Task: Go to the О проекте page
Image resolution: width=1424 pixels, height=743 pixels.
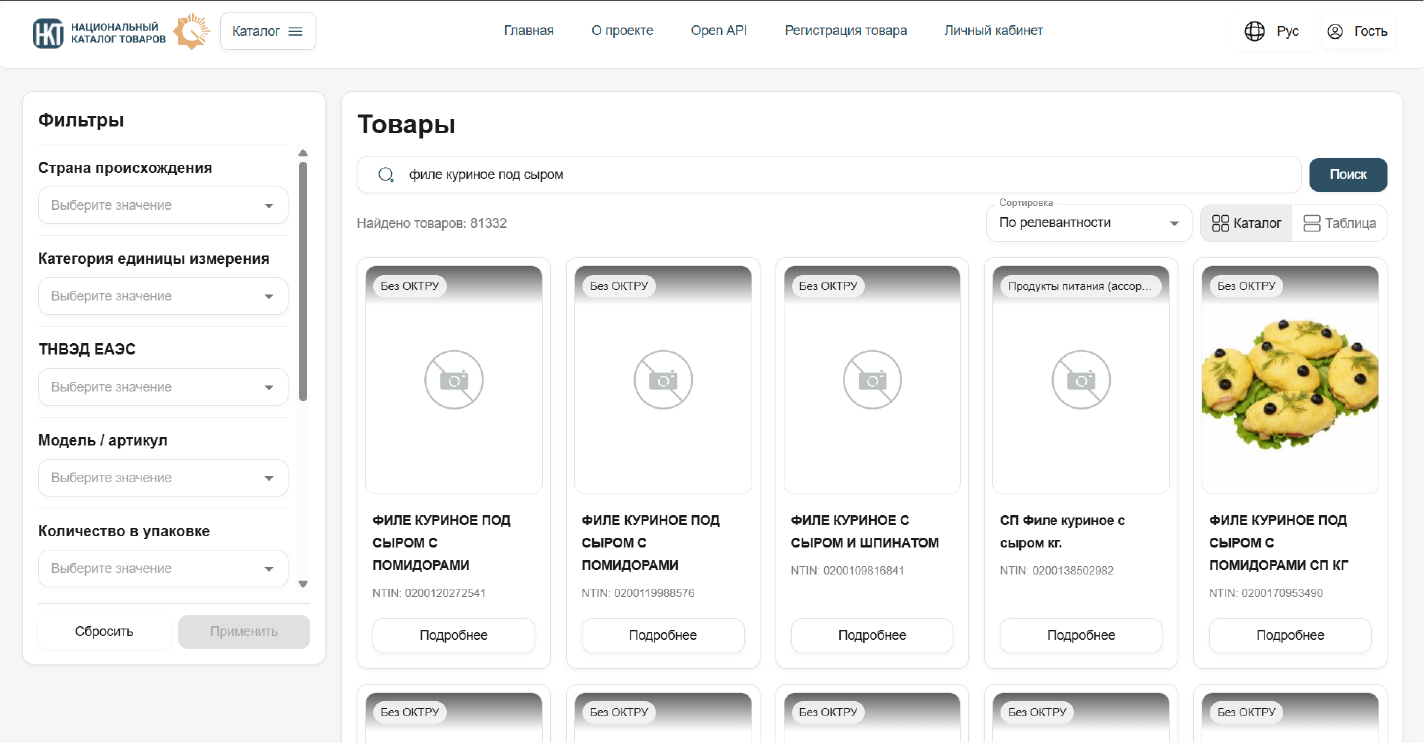Action: [622, 31]
